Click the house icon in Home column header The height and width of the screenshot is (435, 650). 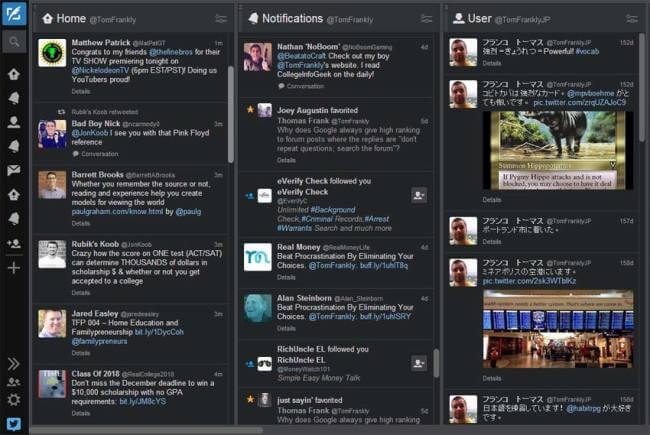click(x=48, y=18)
